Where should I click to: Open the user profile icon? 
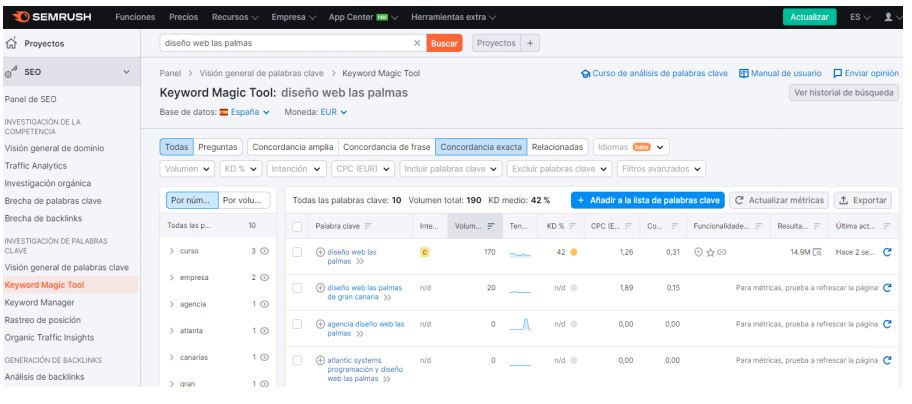click(888, 17)
